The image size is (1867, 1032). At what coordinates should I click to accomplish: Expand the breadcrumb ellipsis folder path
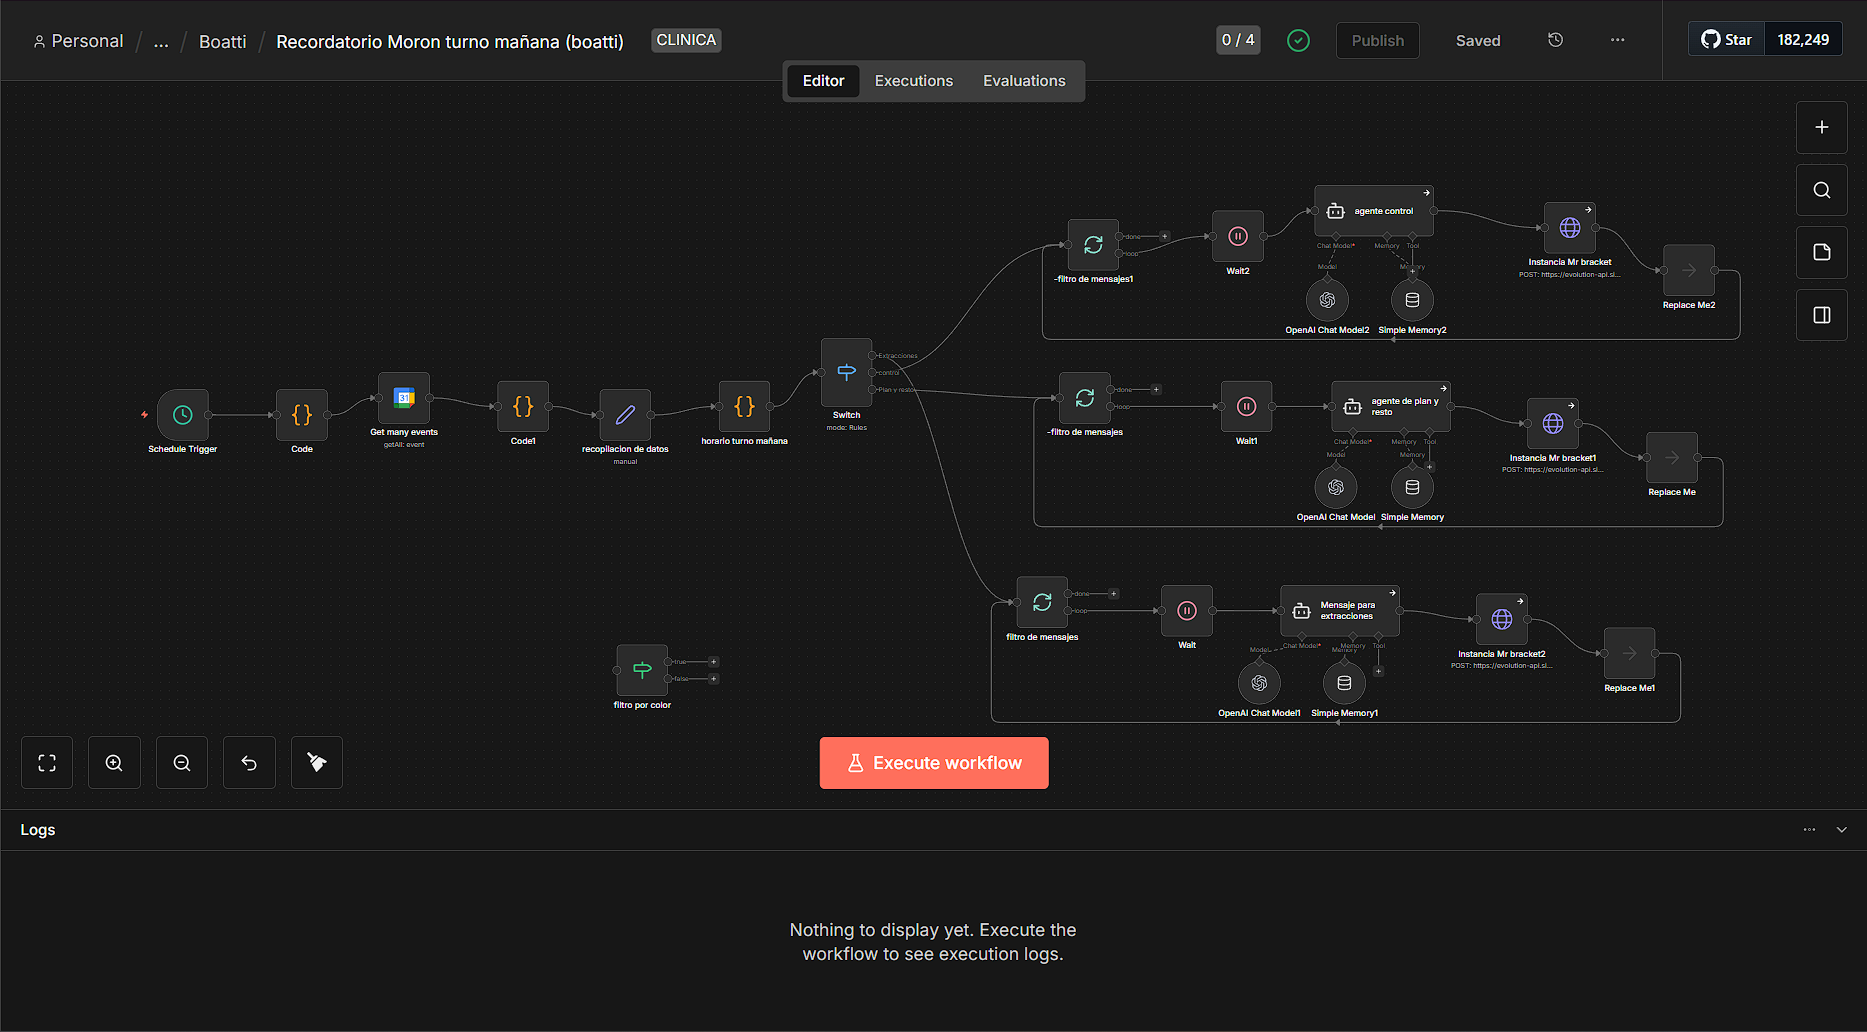pyautogui.click(x=161, y=41)
